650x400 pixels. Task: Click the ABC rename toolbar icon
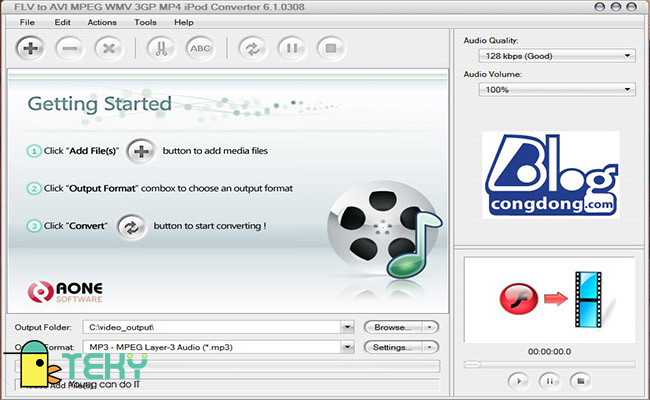(x=200, y=47)
